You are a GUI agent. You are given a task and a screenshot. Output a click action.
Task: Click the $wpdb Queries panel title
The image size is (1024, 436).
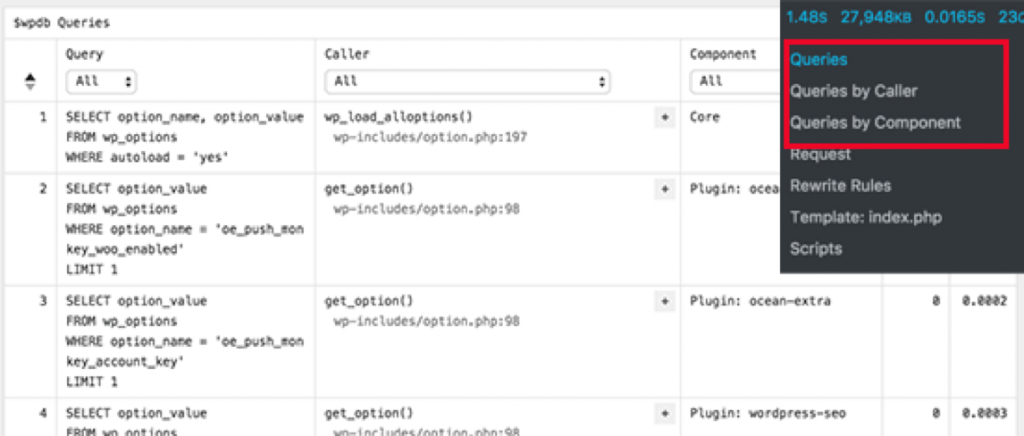click(61, 23)
